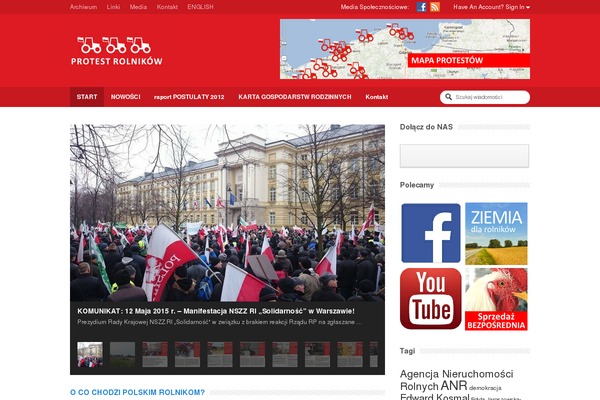Select the eighth slider thumbnail
The image size is (600, 400).
(318, 355)
